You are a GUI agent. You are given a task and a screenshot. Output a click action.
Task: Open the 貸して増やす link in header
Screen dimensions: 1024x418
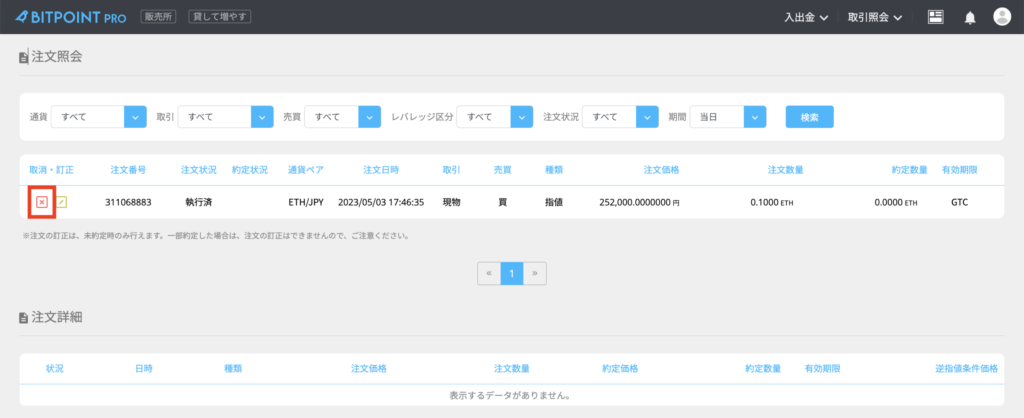pyautogui.click(x=220, y=17)
